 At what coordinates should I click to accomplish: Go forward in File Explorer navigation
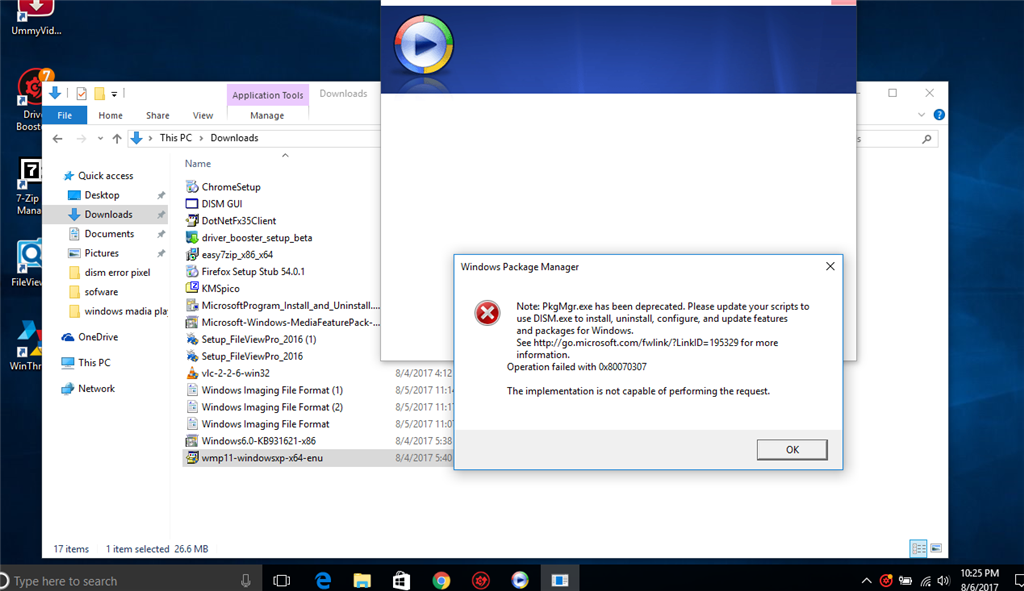pyautogui.click(x=81, y=138)
